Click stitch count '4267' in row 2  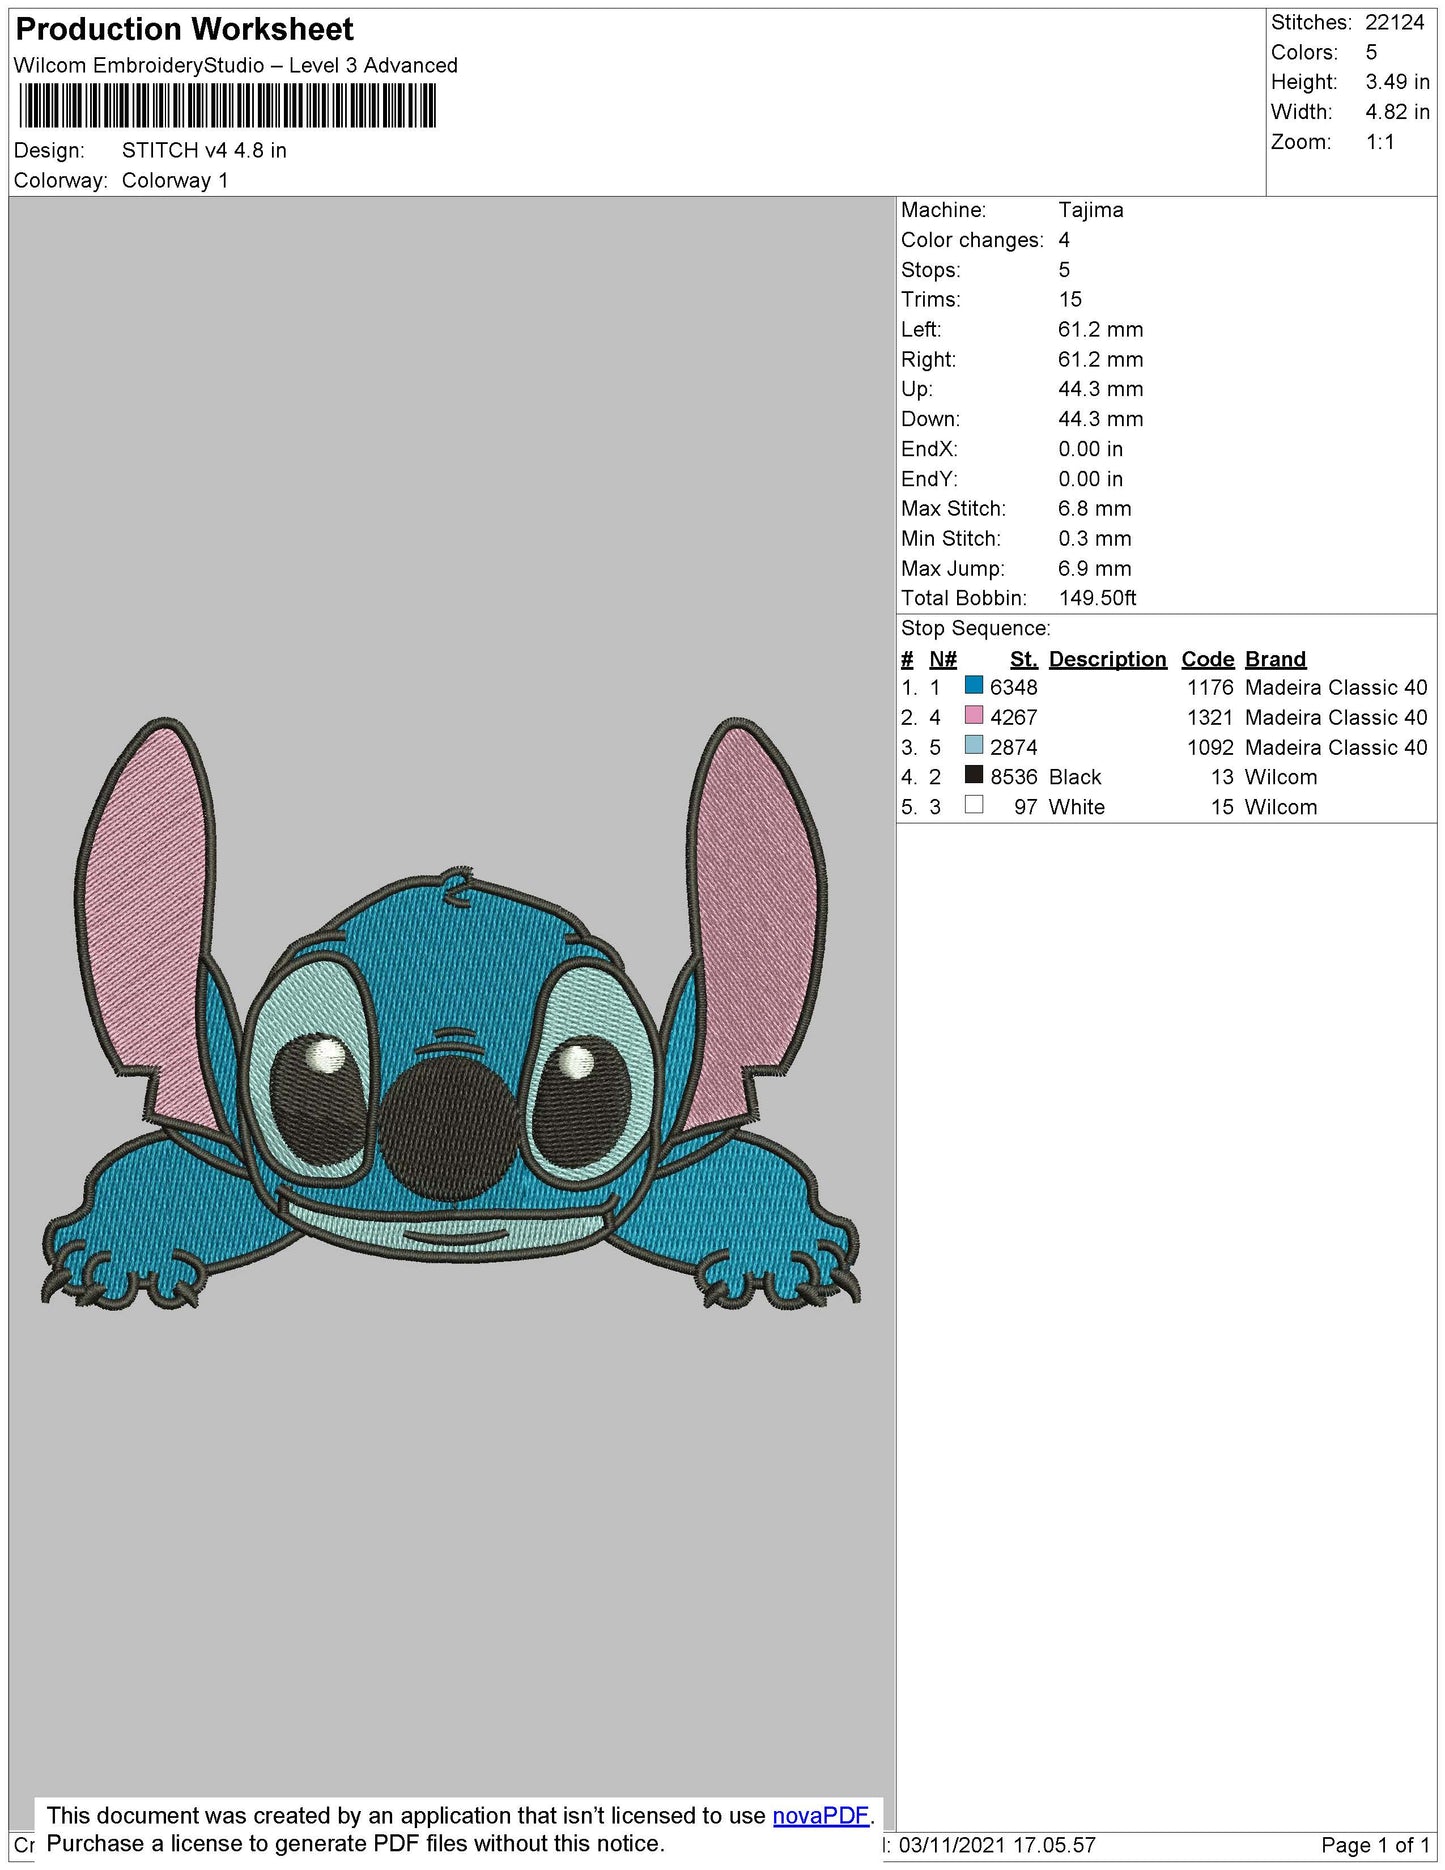(x=1013, y=717)
